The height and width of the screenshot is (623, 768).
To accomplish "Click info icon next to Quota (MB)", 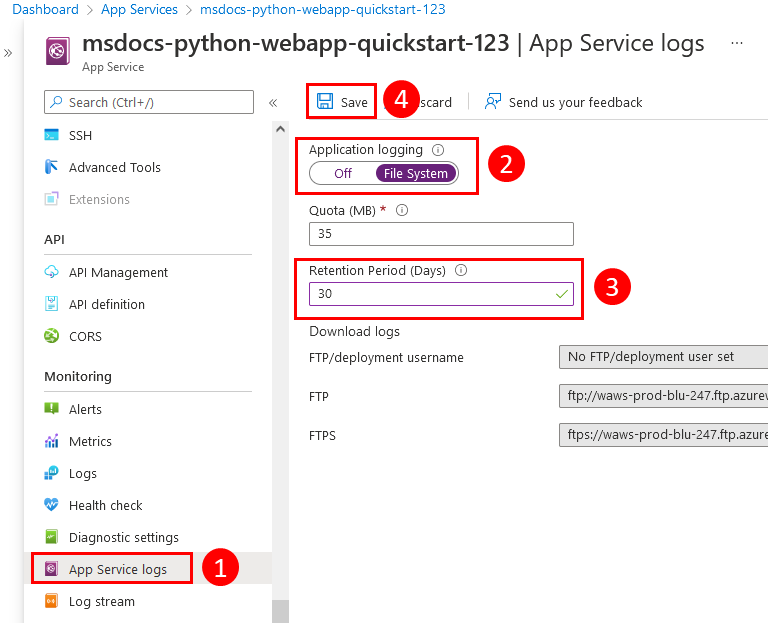I will (x=402, y=211).
